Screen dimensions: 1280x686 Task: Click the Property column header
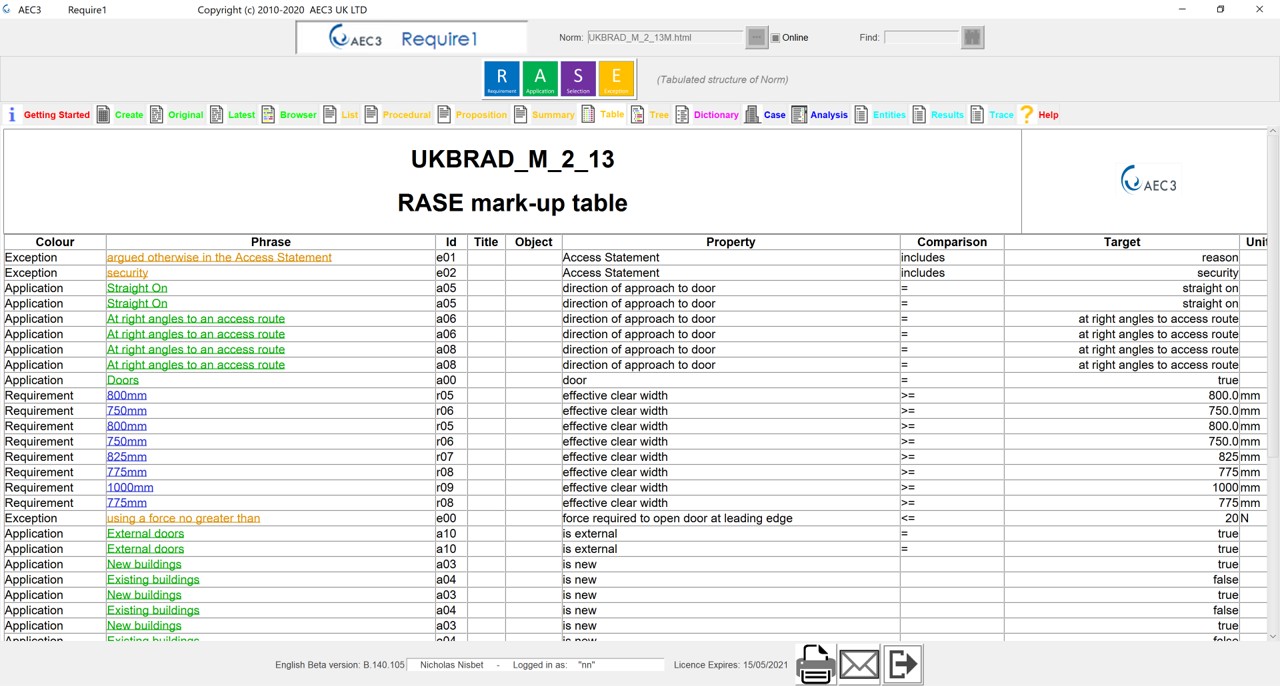coord(731,242)
